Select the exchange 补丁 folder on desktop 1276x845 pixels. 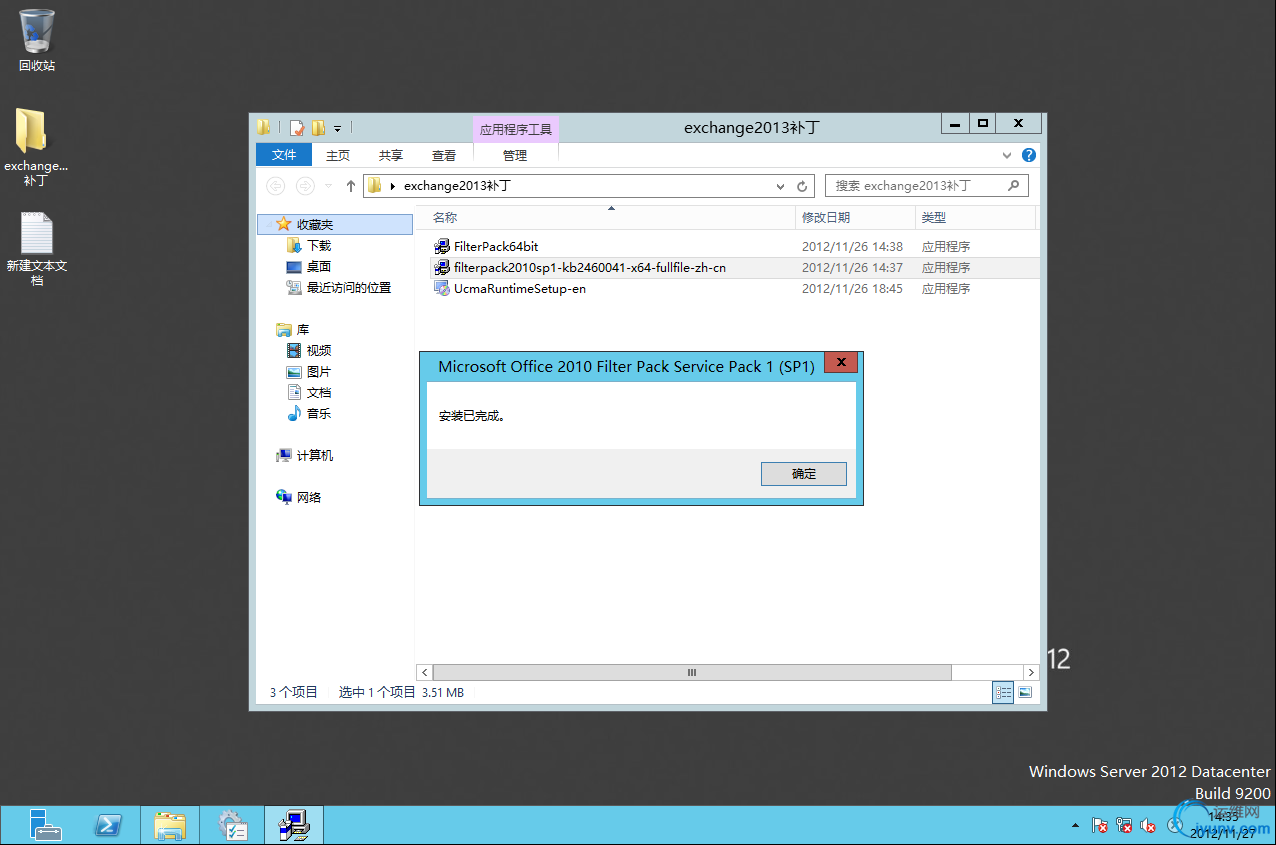36,148
